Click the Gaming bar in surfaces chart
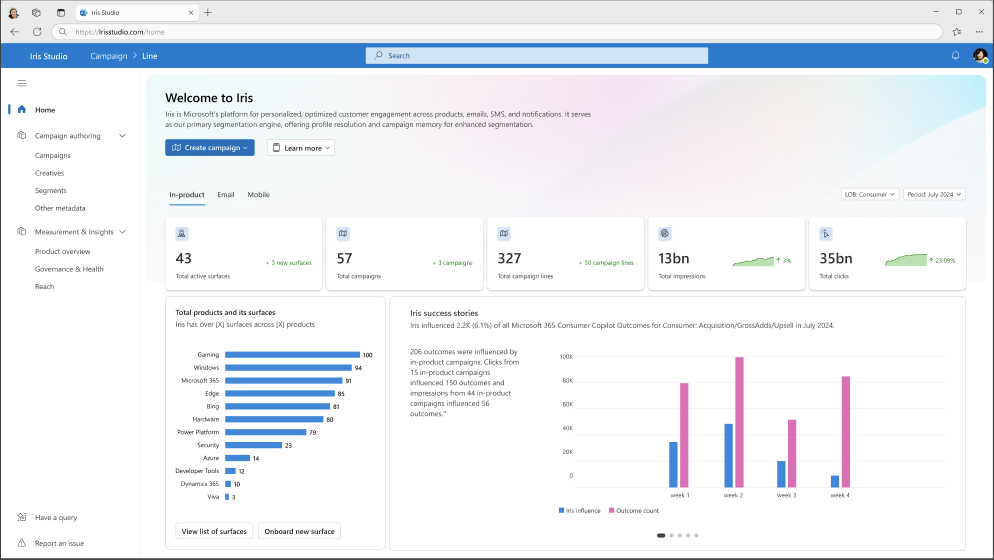 pyautogui.click(x=292, y=355)
